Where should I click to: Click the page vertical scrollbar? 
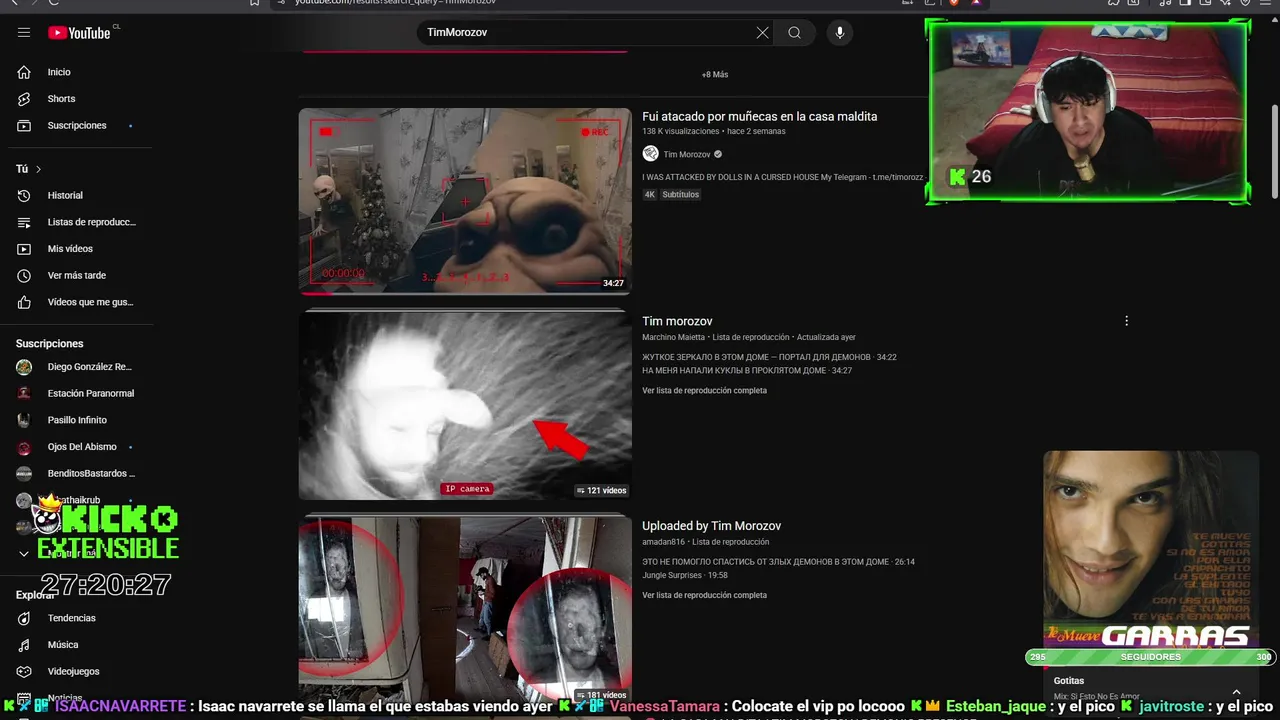pos(1274,150)
